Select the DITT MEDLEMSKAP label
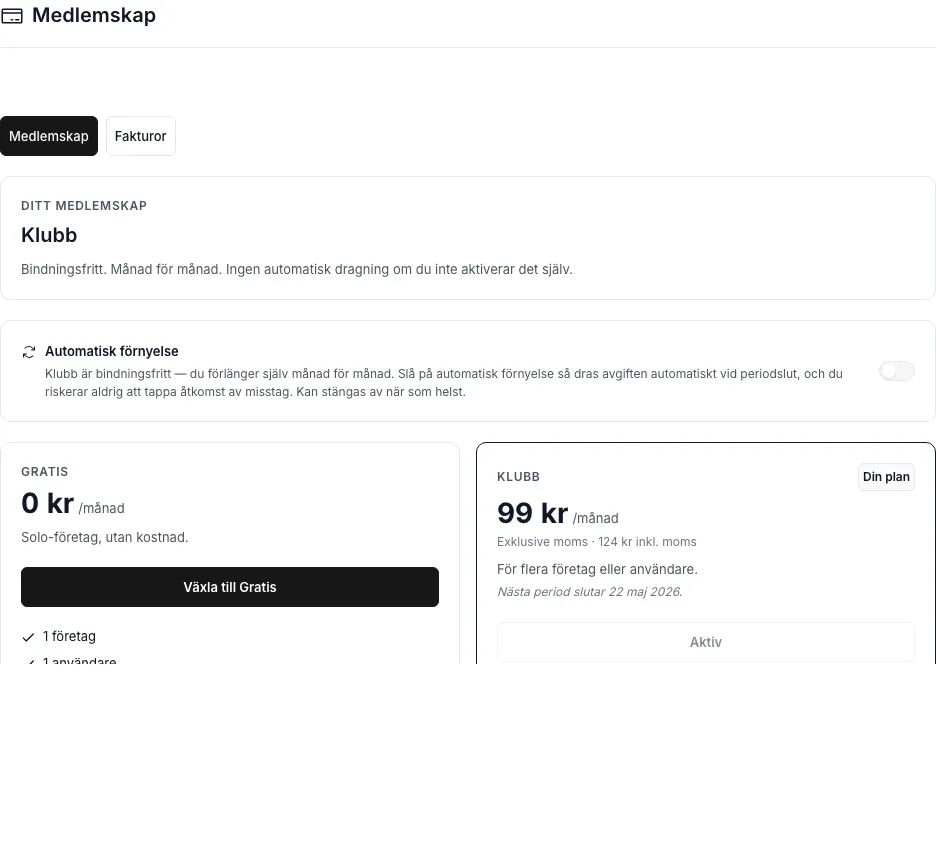 [x=84, y=206]
